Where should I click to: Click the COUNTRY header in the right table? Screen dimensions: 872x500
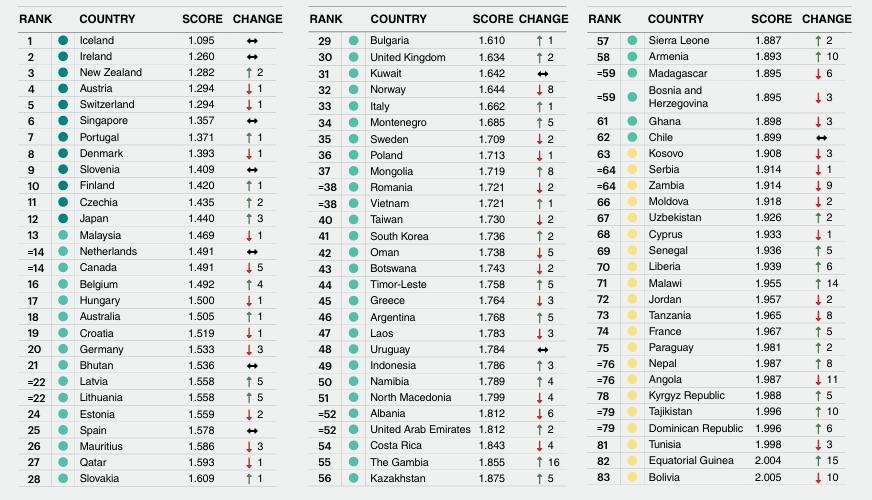click(676, 19)
